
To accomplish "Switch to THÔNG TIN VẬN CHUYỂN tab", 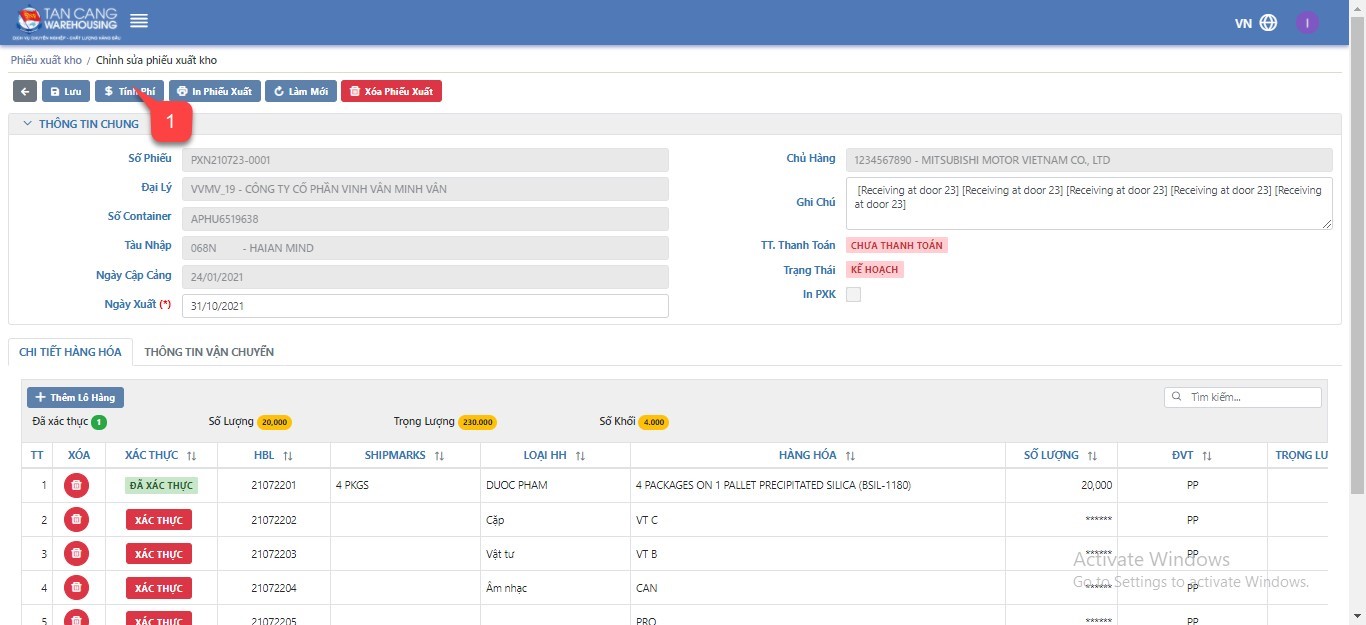I will 209,352.
